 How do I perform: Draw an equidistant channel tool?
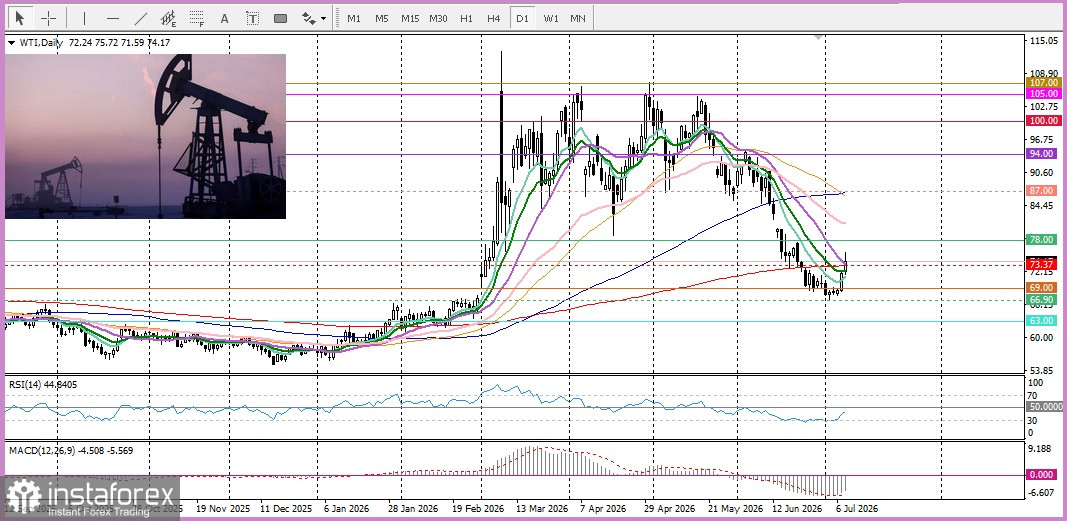coord(169,18)
